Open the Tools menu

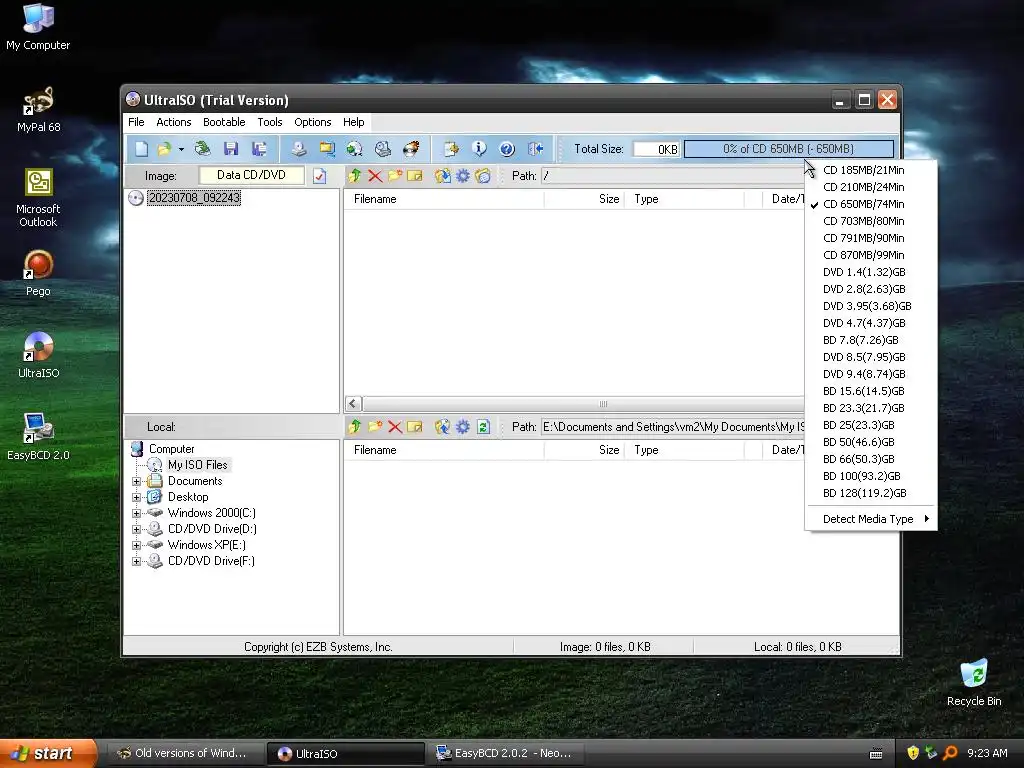coord(270,122)
